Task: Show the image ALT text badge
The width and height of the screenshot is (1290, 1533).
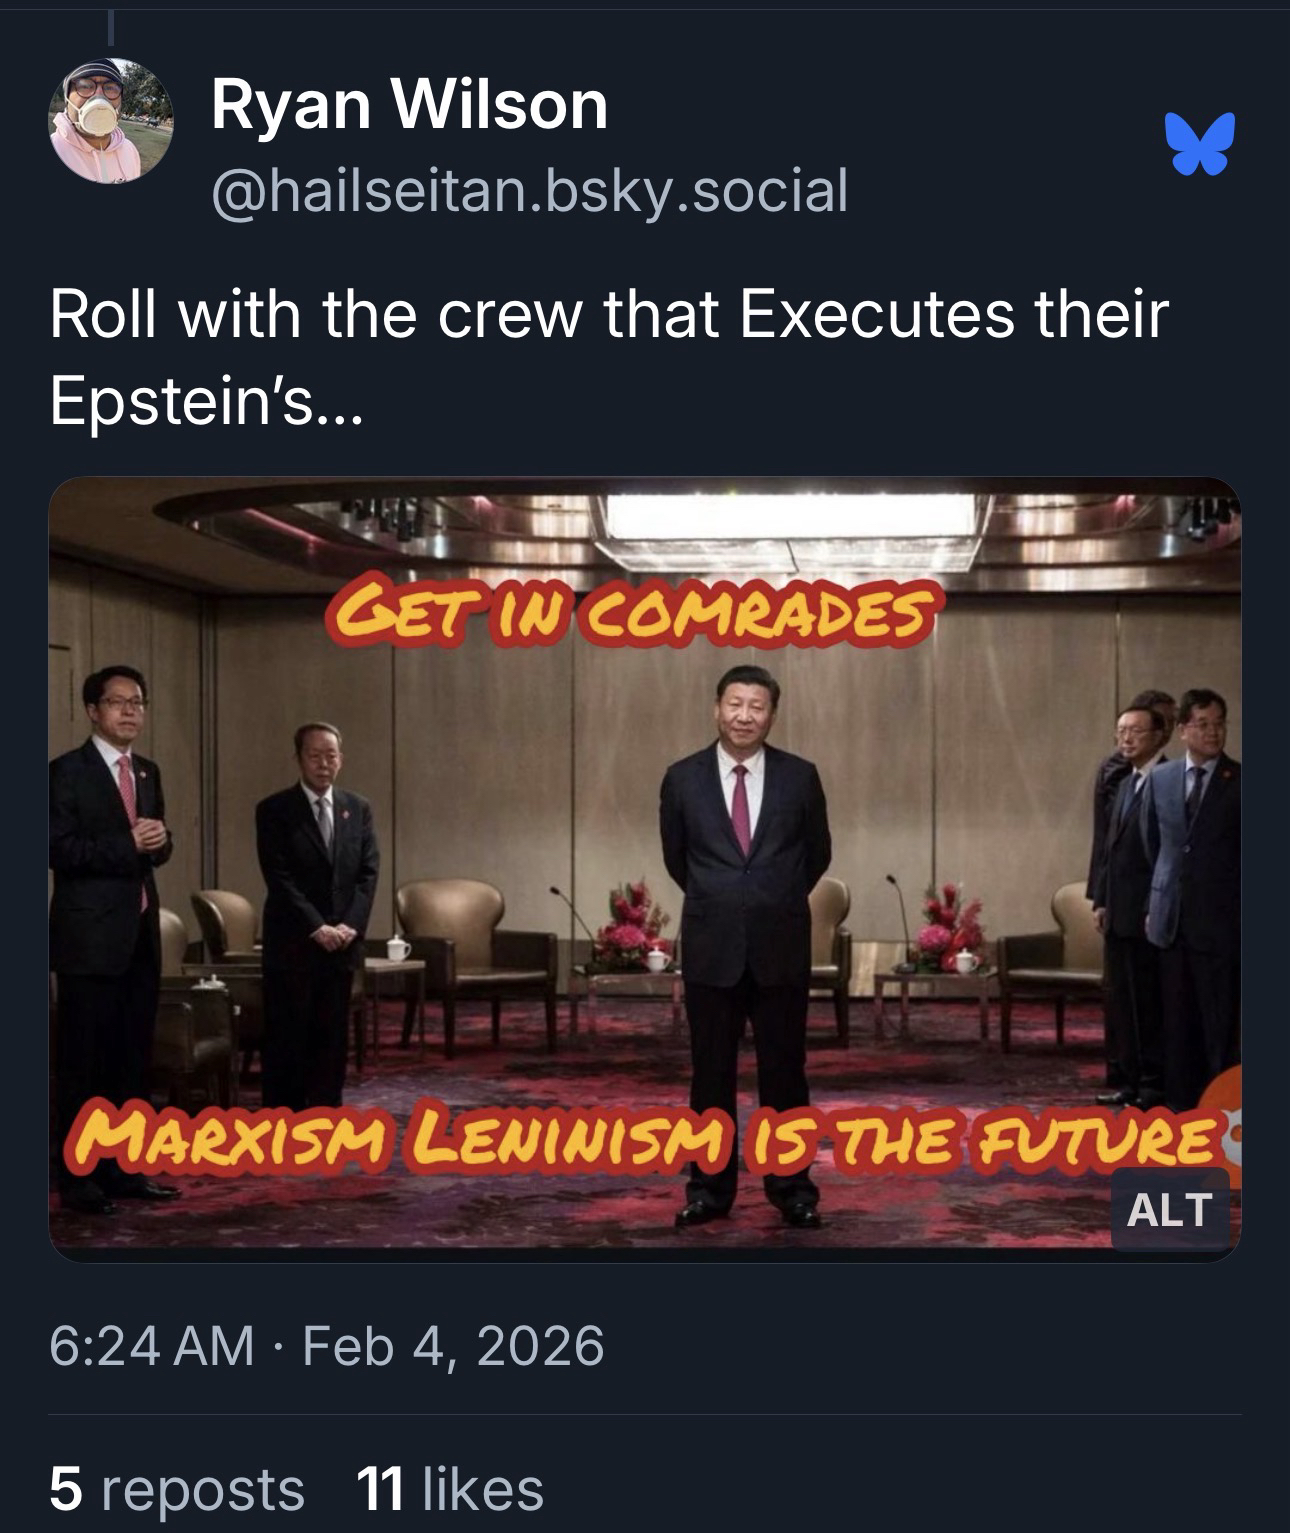Action: [x=1169, y=1210]
